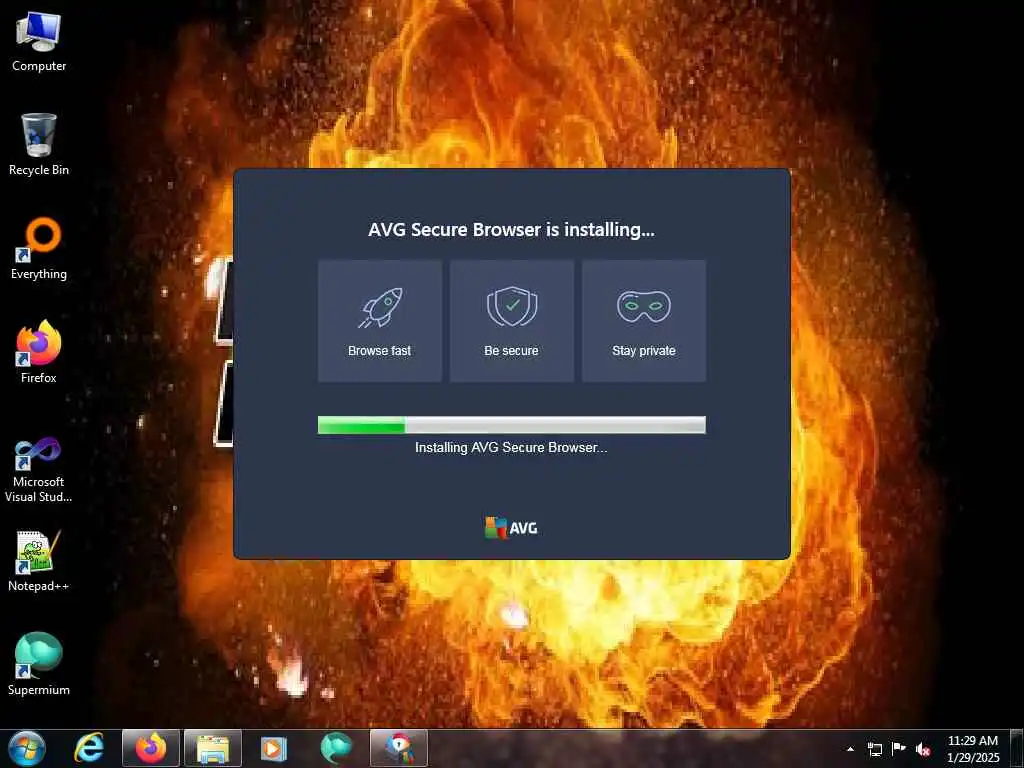
Task: Open the Action Center flag icon
Action: pos(899,749)
